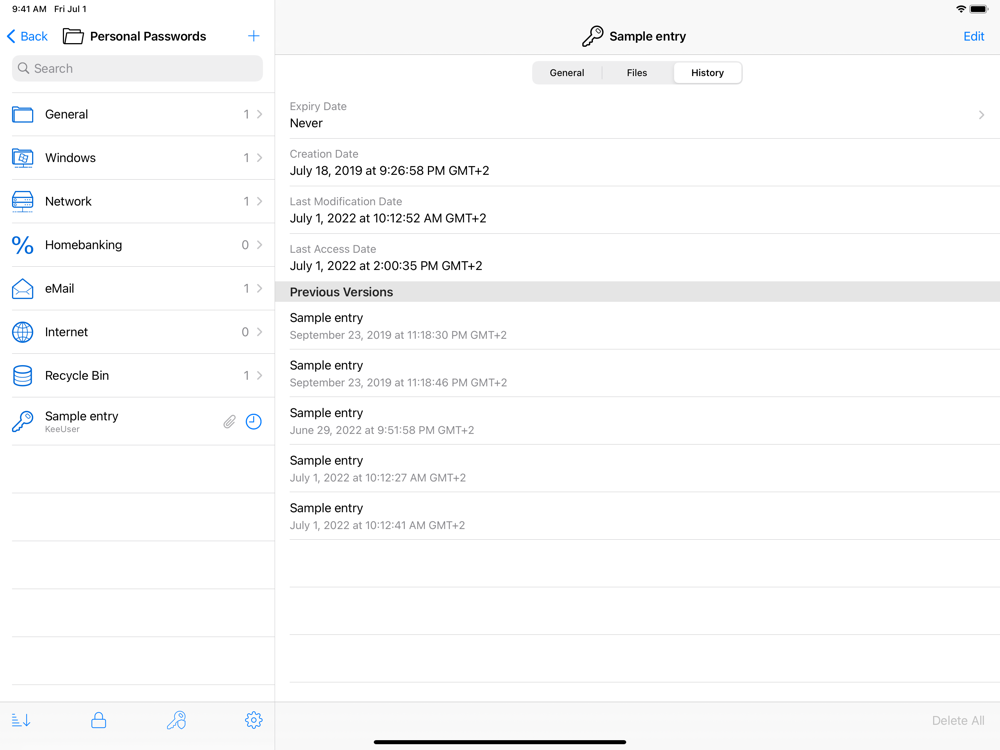1000x750 pixels.
Task: Expand the General group chevron
Action: [260, 114]
